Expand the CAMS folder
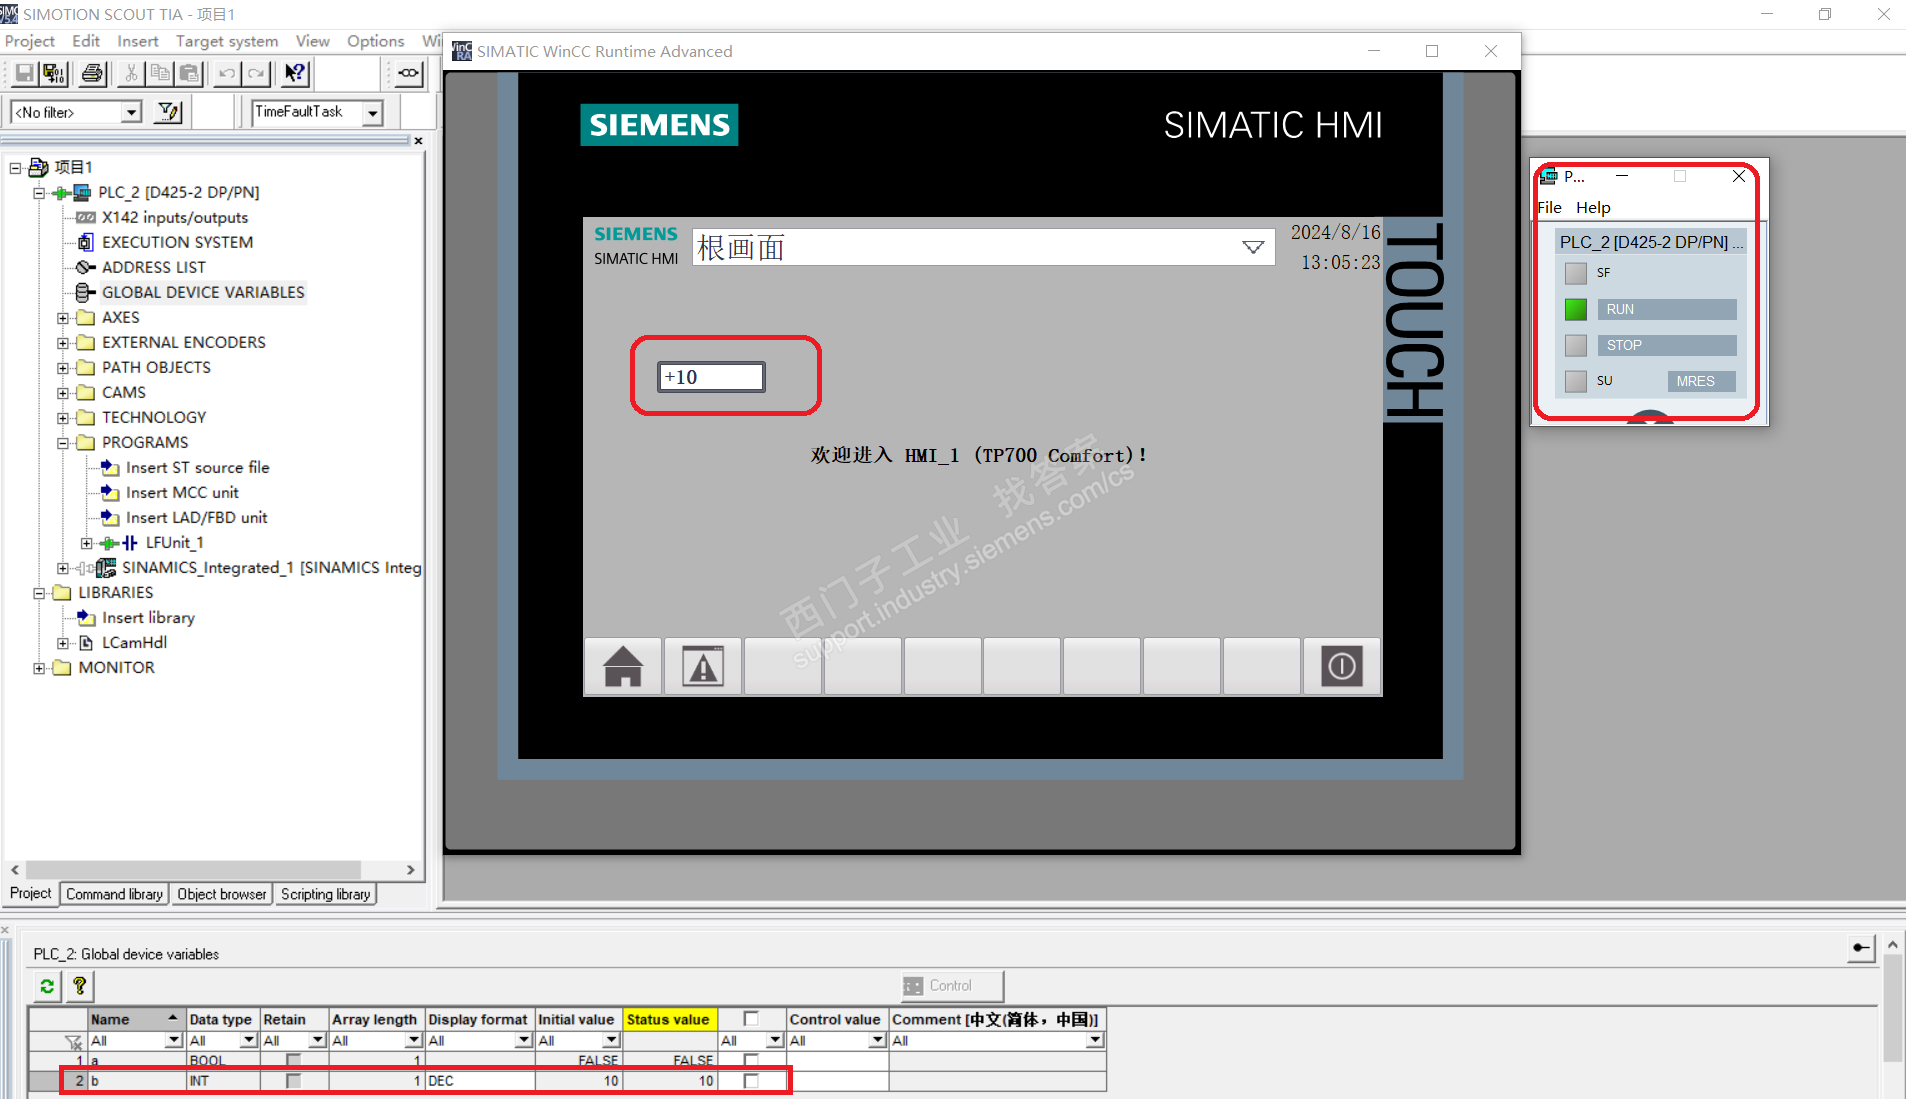Viewport: 1906px width, 1099px height. (63, 393)
